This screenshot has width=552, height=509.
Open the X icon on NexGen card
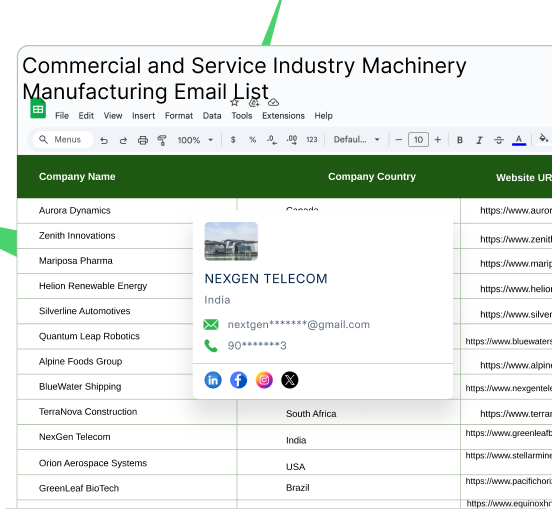[290, 380]
